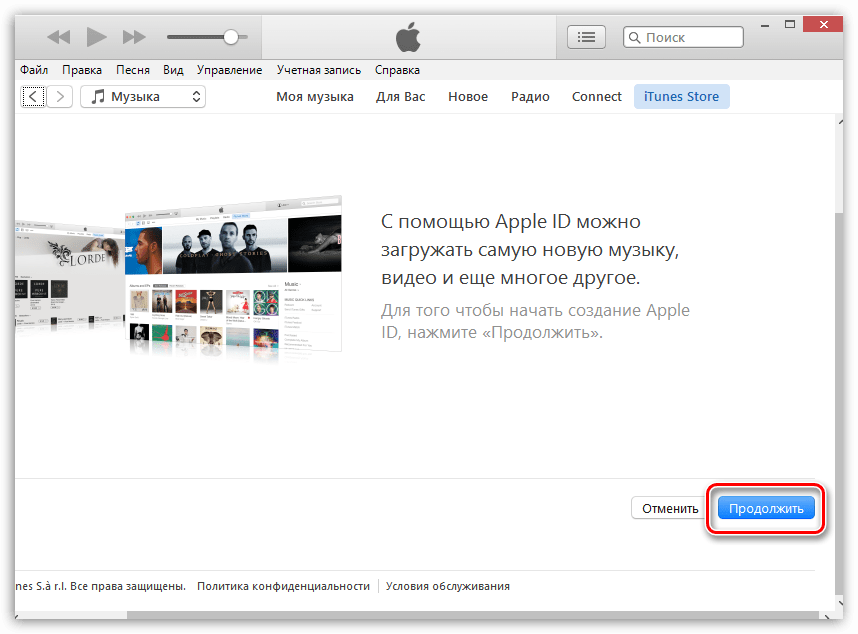
Task: Click the text 'Все права защищены.'
Action: 128,586
